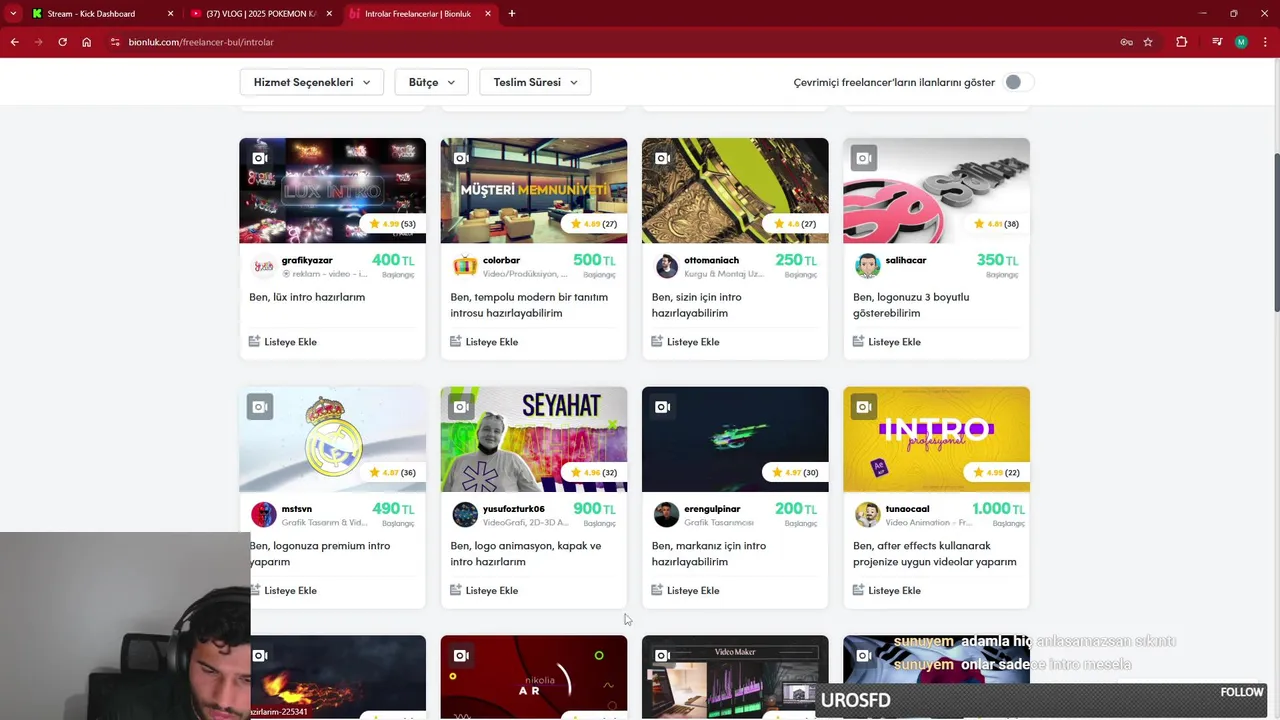Viewport: 1280px width, 720px height.
Task: Open 'Ben, logo animasyon, kapak ve intro' gig
Action: [x=526, y=554]
